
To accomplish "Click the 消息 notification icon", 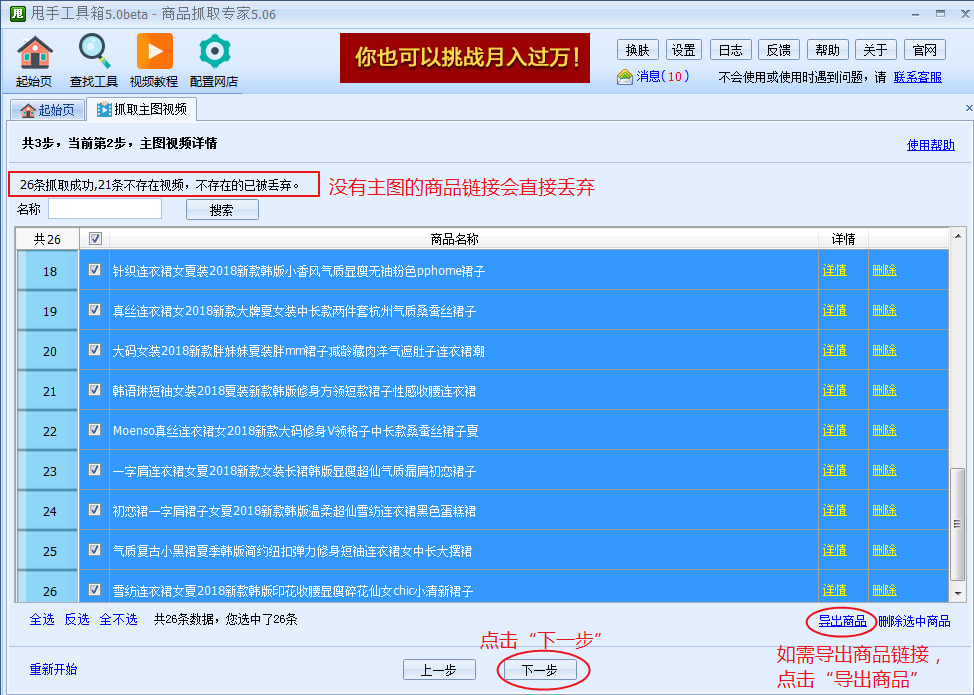I will tap(625, 77).
